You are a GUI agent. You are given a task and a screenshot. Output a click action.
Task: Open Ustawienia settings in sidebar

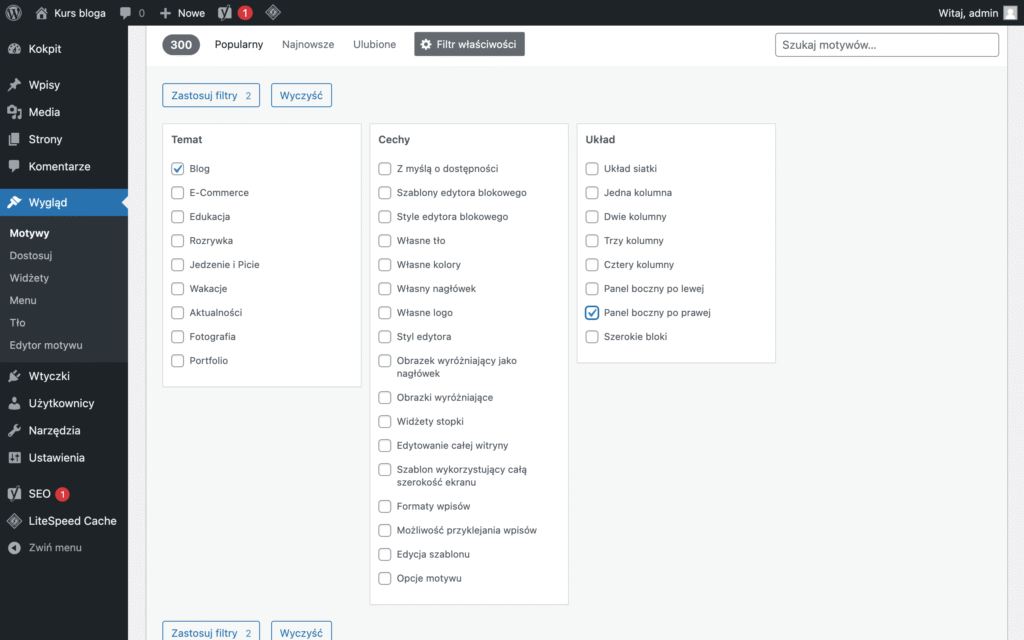point(56,457)
